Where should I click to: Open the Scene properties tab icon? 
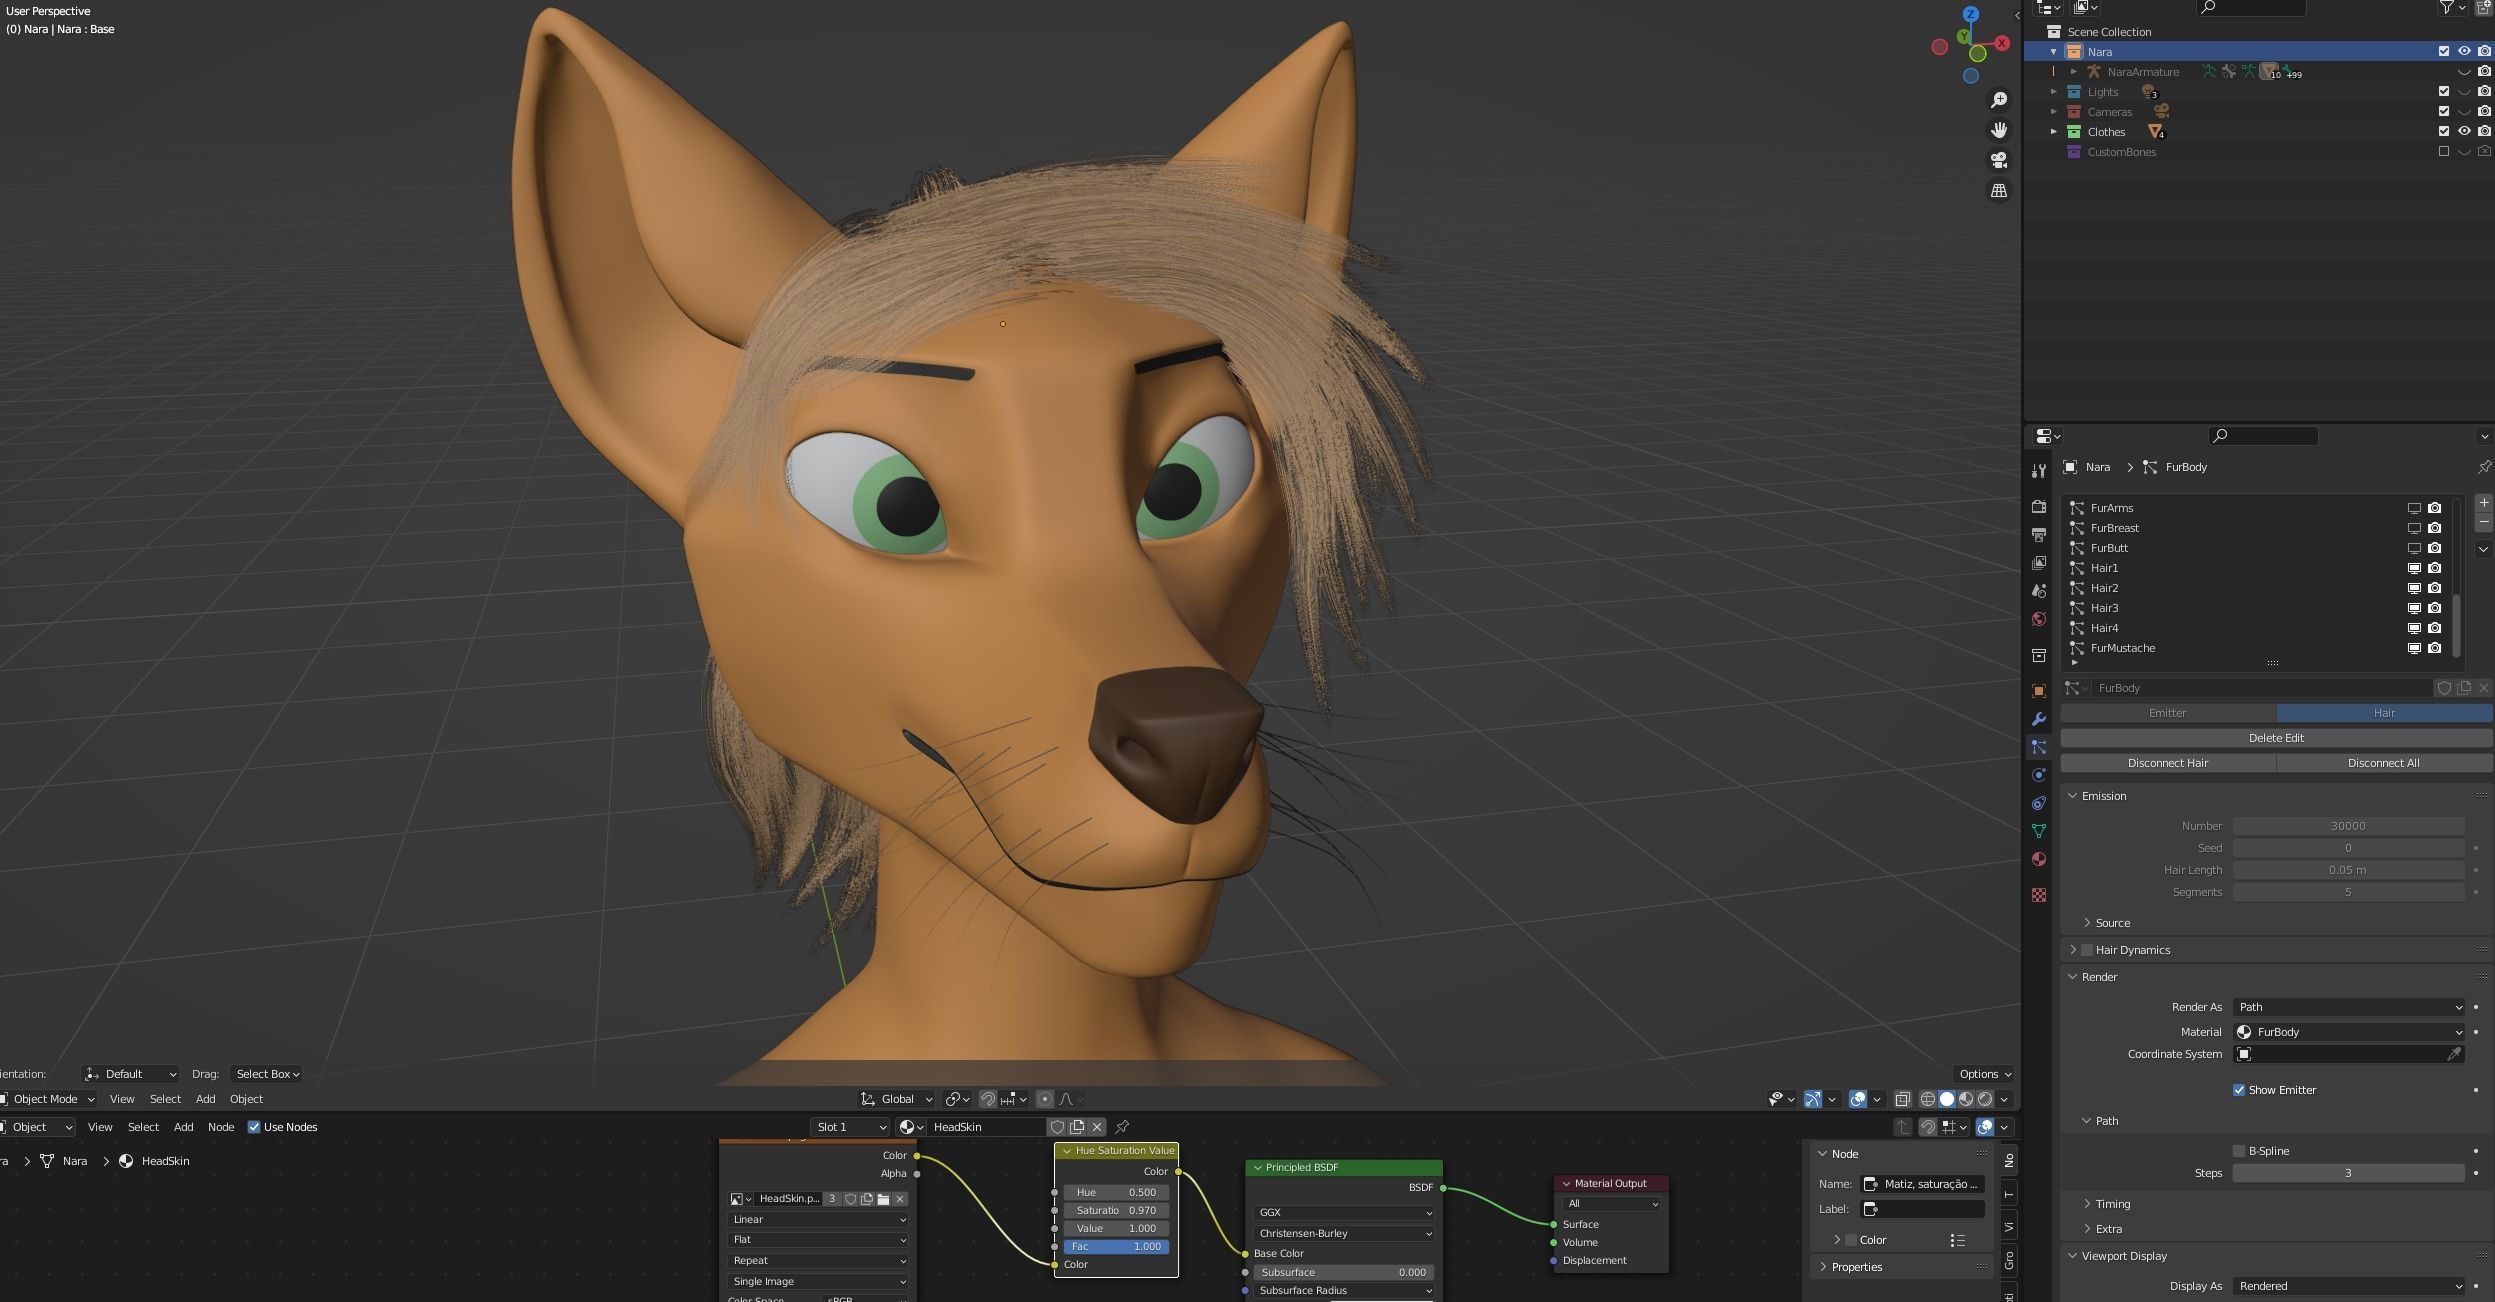pos(2039,591)
